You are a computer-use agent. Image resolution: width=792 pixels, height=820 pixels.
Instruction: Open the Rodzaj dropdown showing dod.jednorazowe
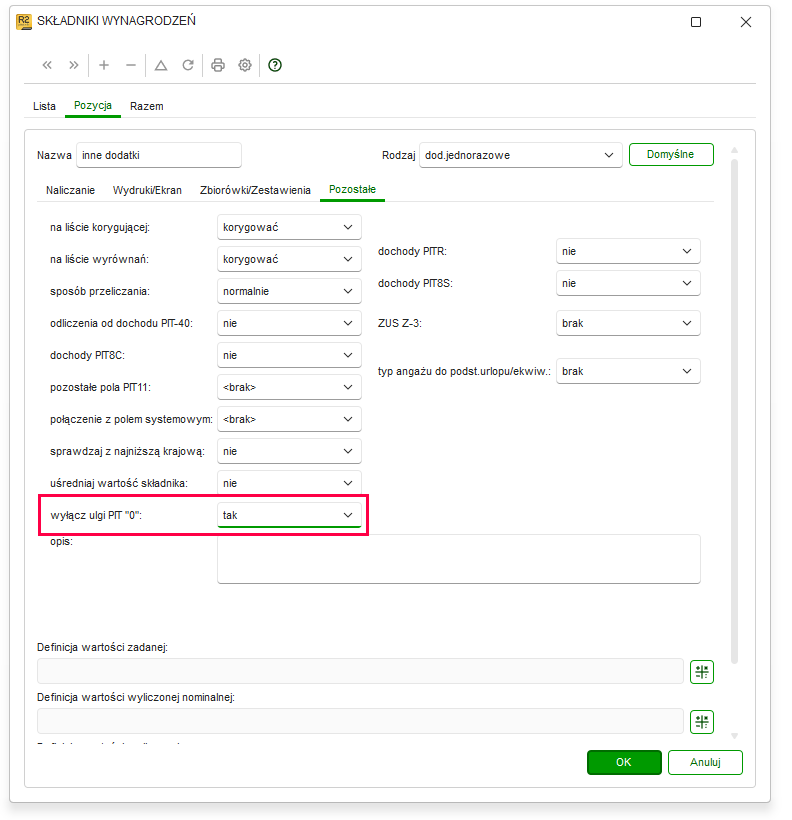tap(521, 155)
